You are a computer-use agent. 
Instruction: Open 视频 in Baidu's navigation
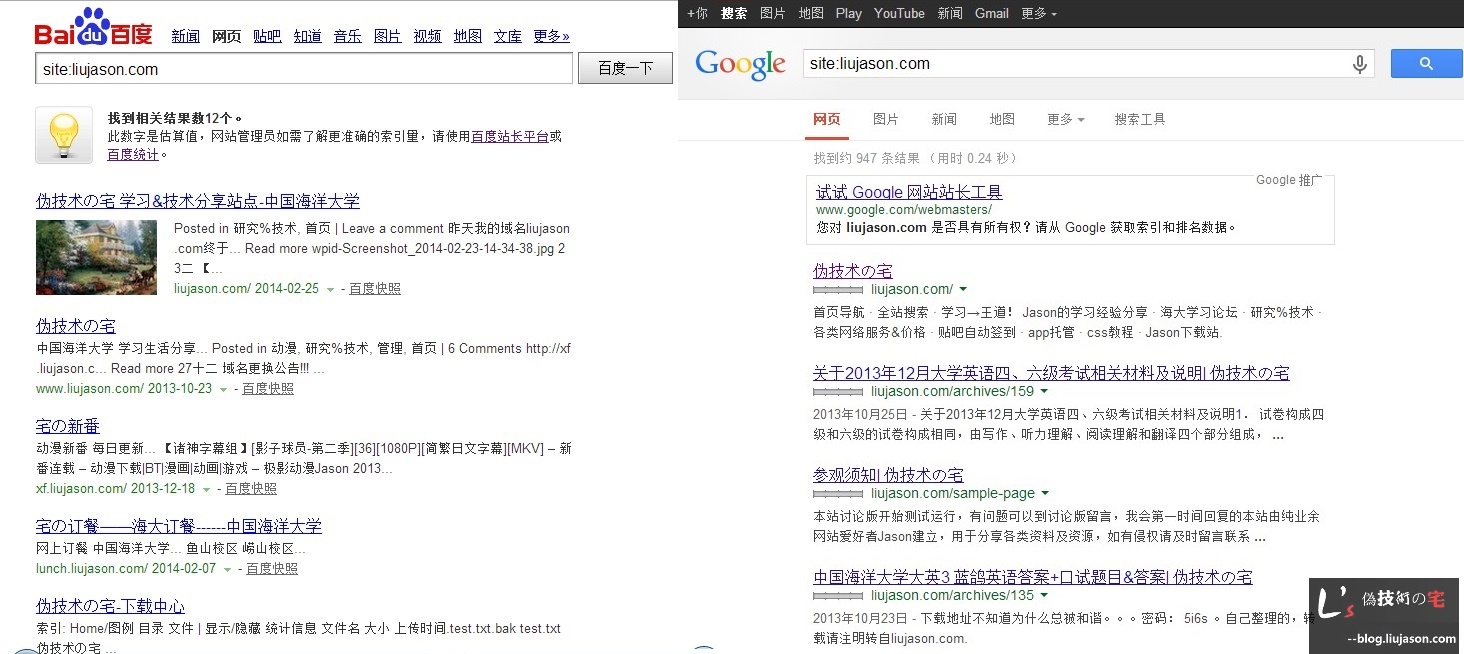(x=428, y=36)
